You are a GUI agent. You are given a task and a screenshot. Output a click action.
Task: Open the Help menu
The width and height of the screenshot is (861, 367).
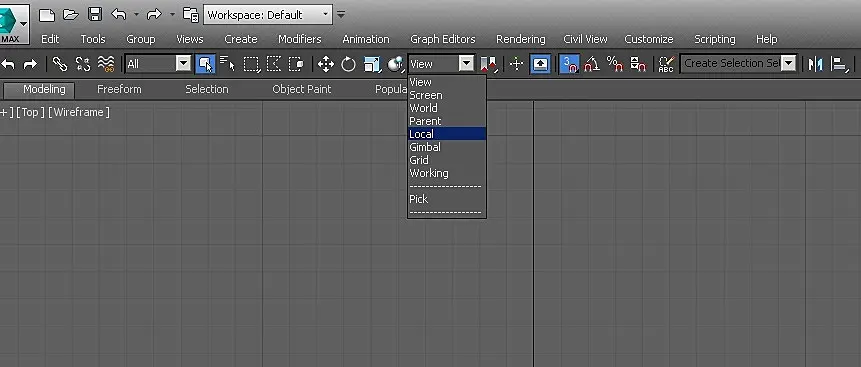pos(767,39)
